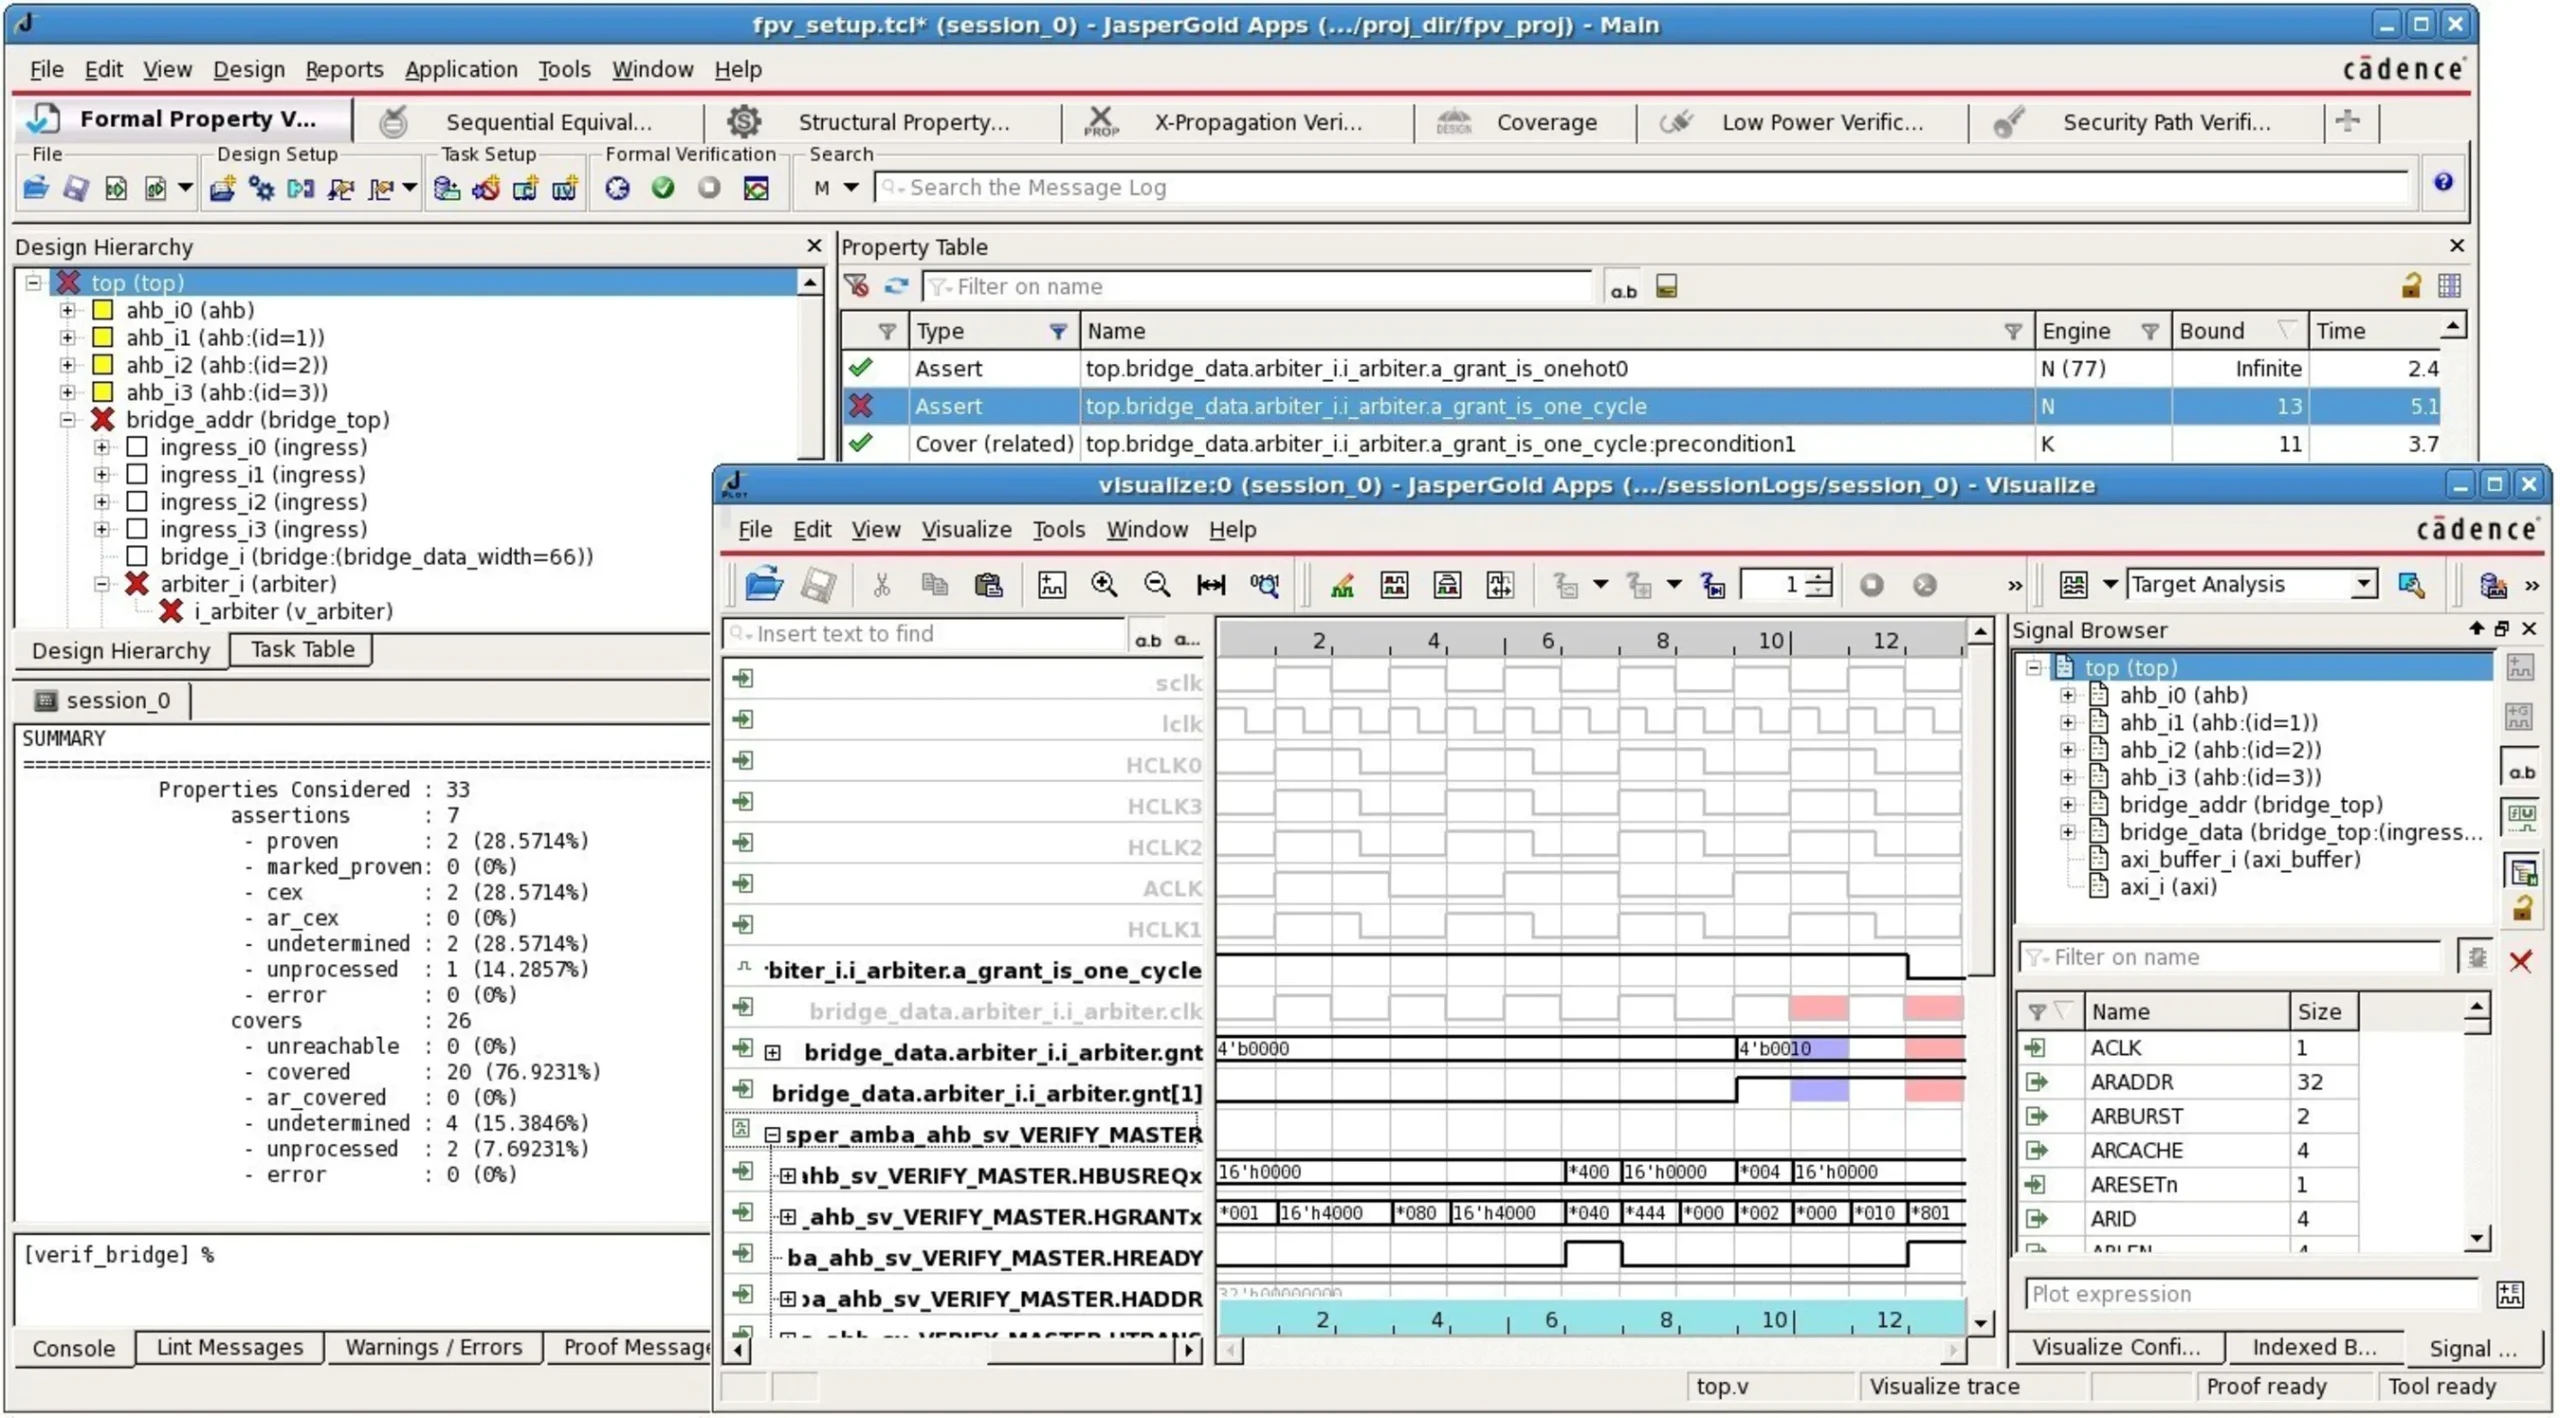This screenshot has height=1418, width=2560.
Task: Select the a_grant_is_onehot0 assert row
Action: [x=1640, y=369]
